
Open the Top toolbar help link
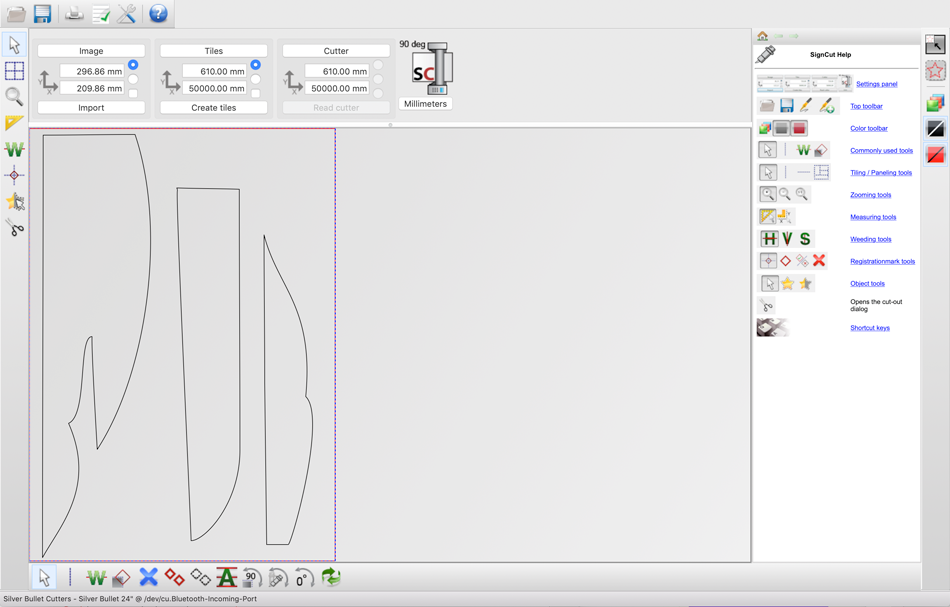pos(866,106)
